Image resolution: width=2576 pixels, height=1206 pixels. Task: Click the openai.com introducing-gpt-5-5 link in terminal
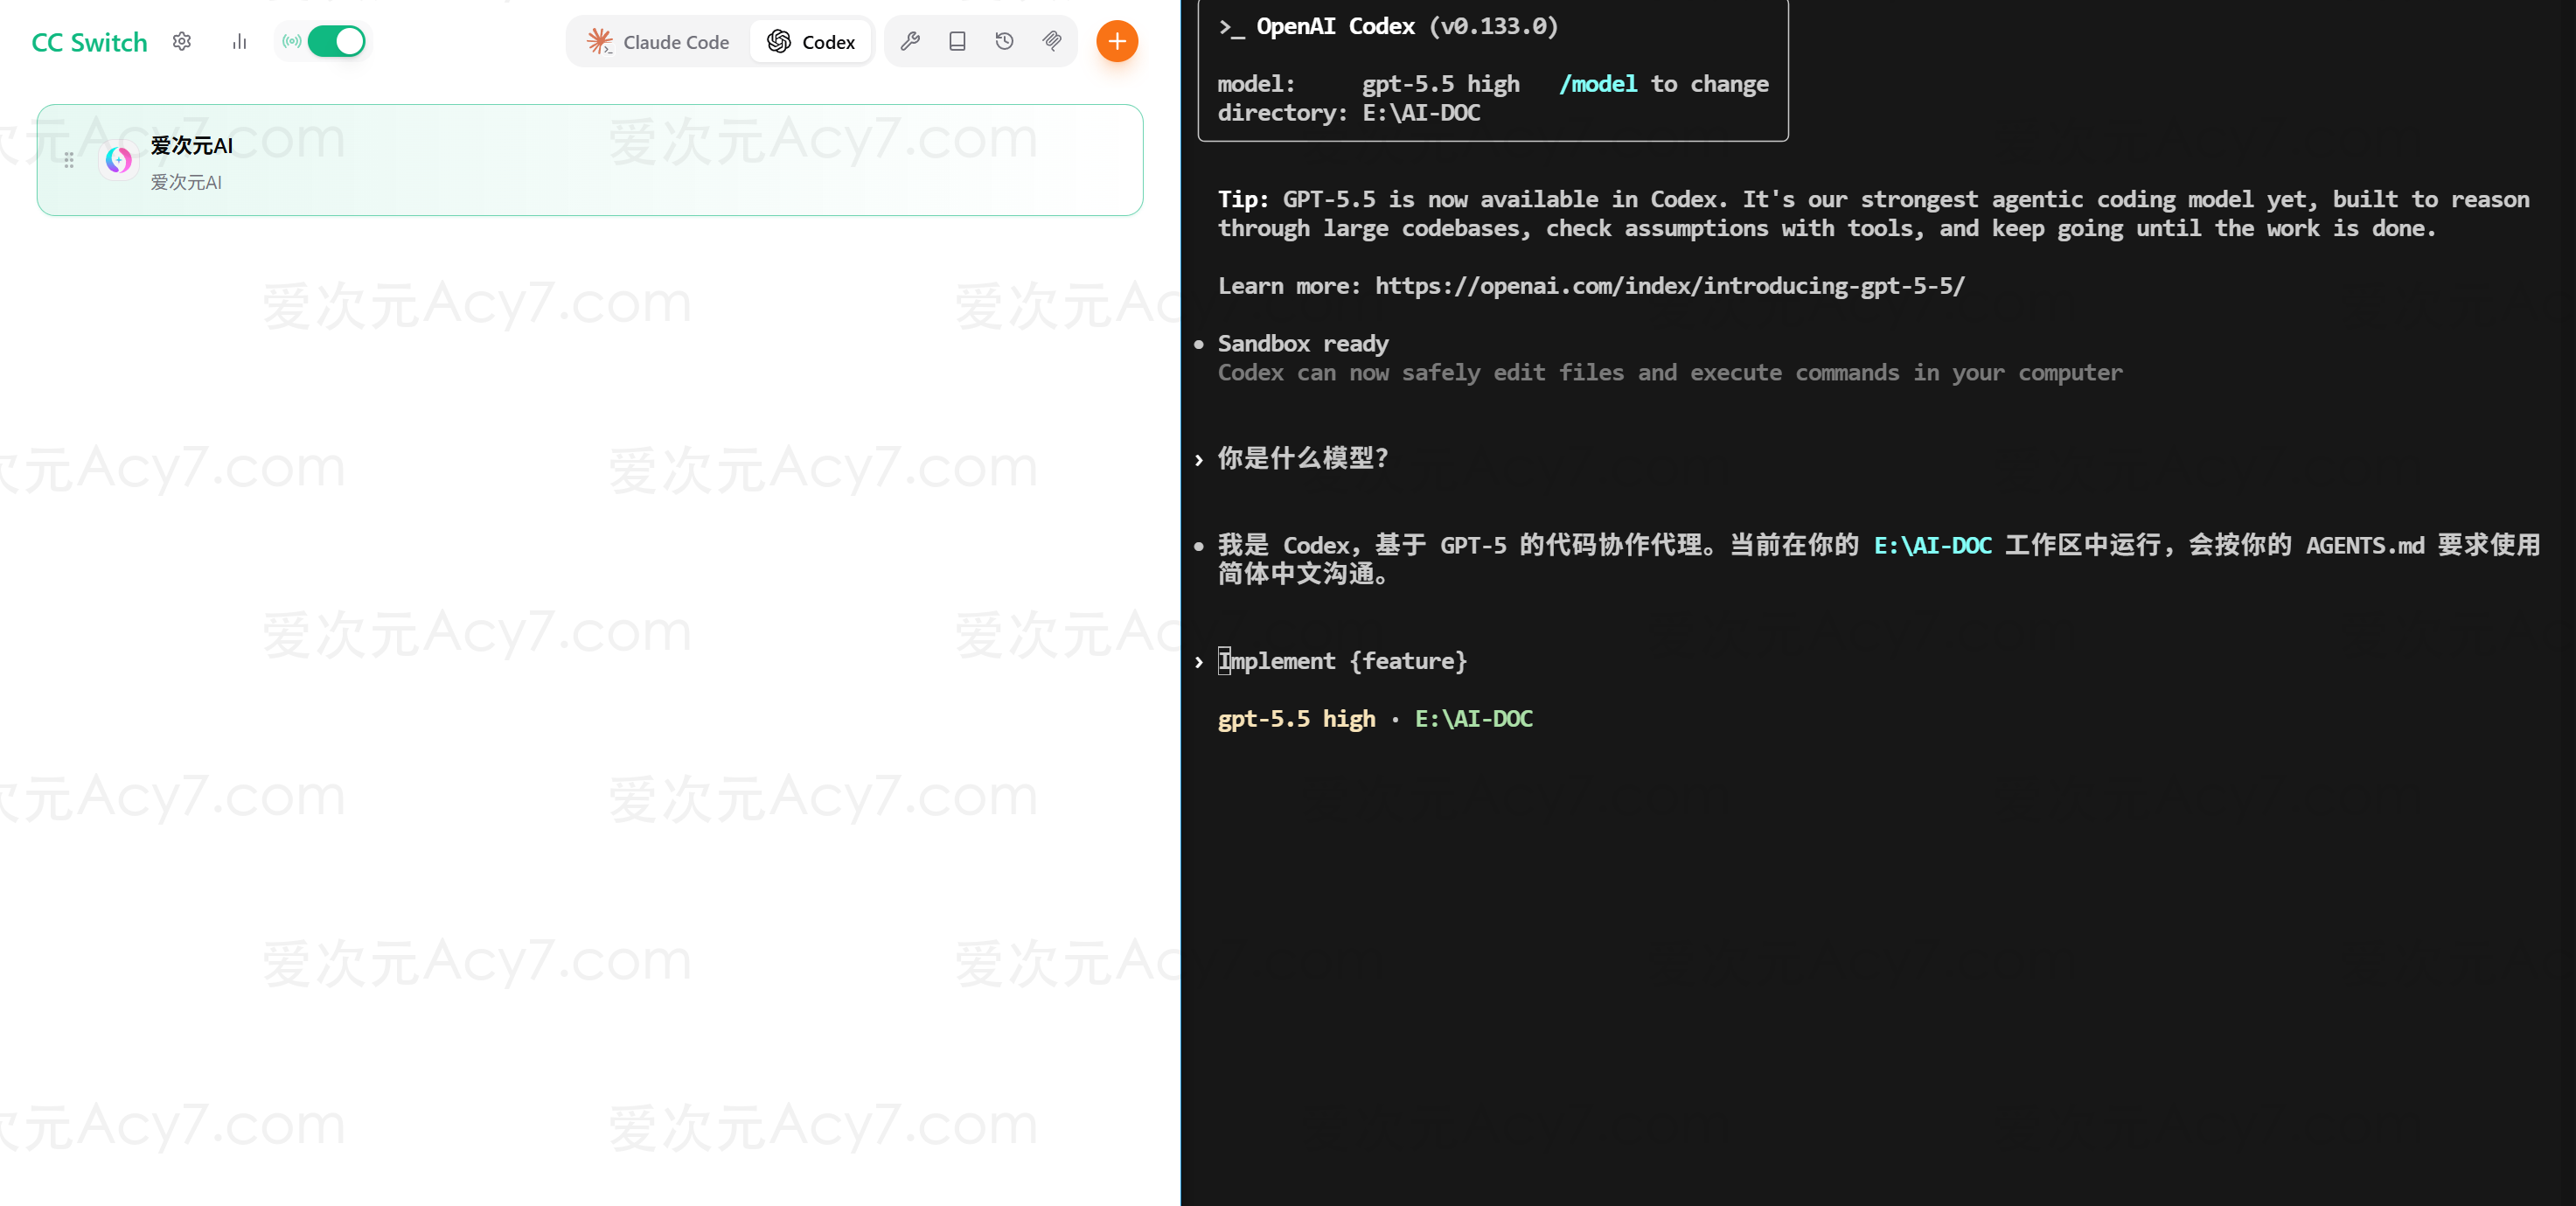(x=1669, y=286)
